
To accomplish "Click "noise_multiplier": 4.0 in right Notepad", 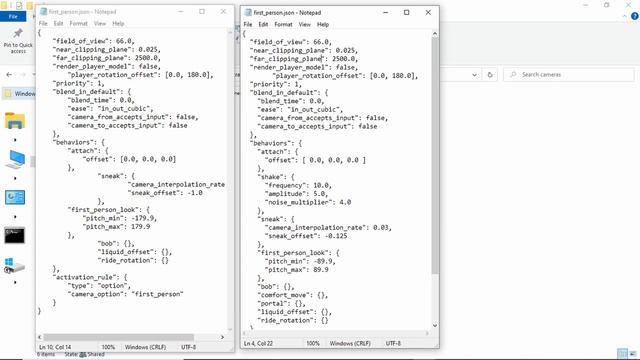I will [308, 202].
